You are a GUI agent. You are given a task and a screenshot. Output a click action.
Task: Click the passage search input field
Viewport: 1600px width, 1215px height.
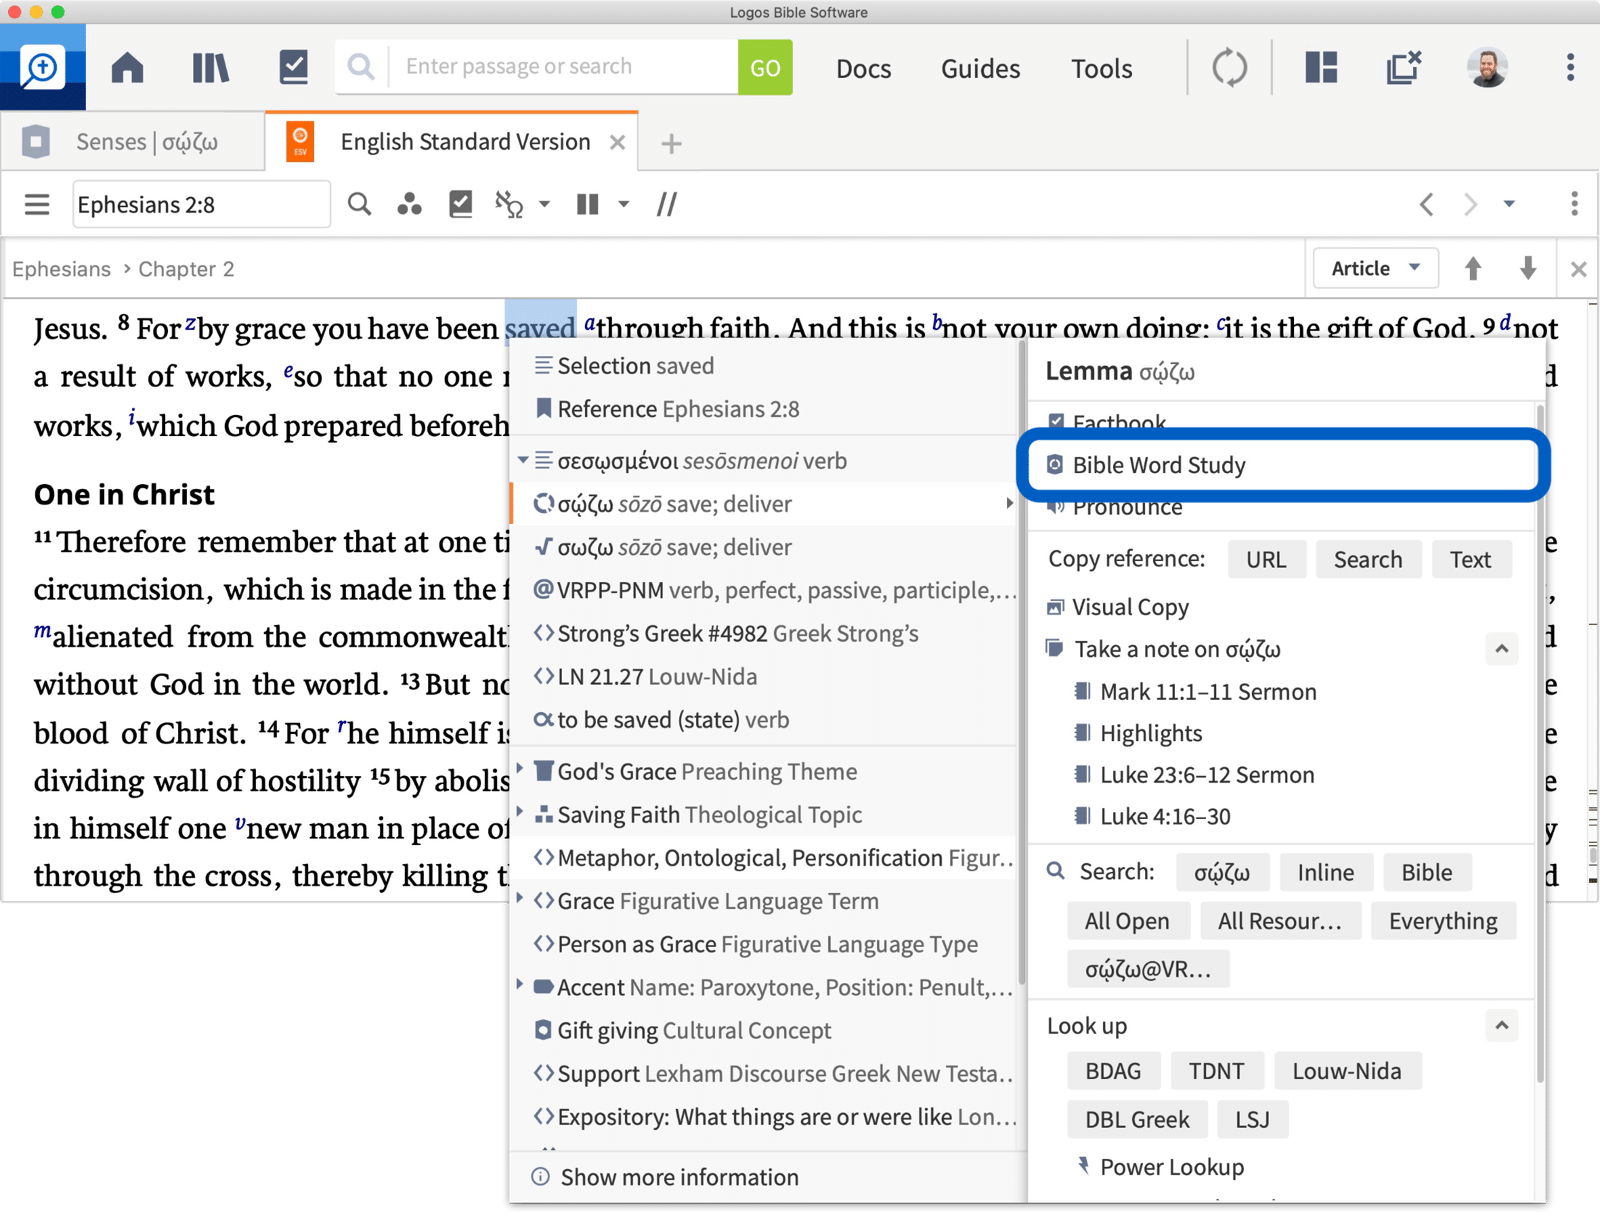pos(564,67)
